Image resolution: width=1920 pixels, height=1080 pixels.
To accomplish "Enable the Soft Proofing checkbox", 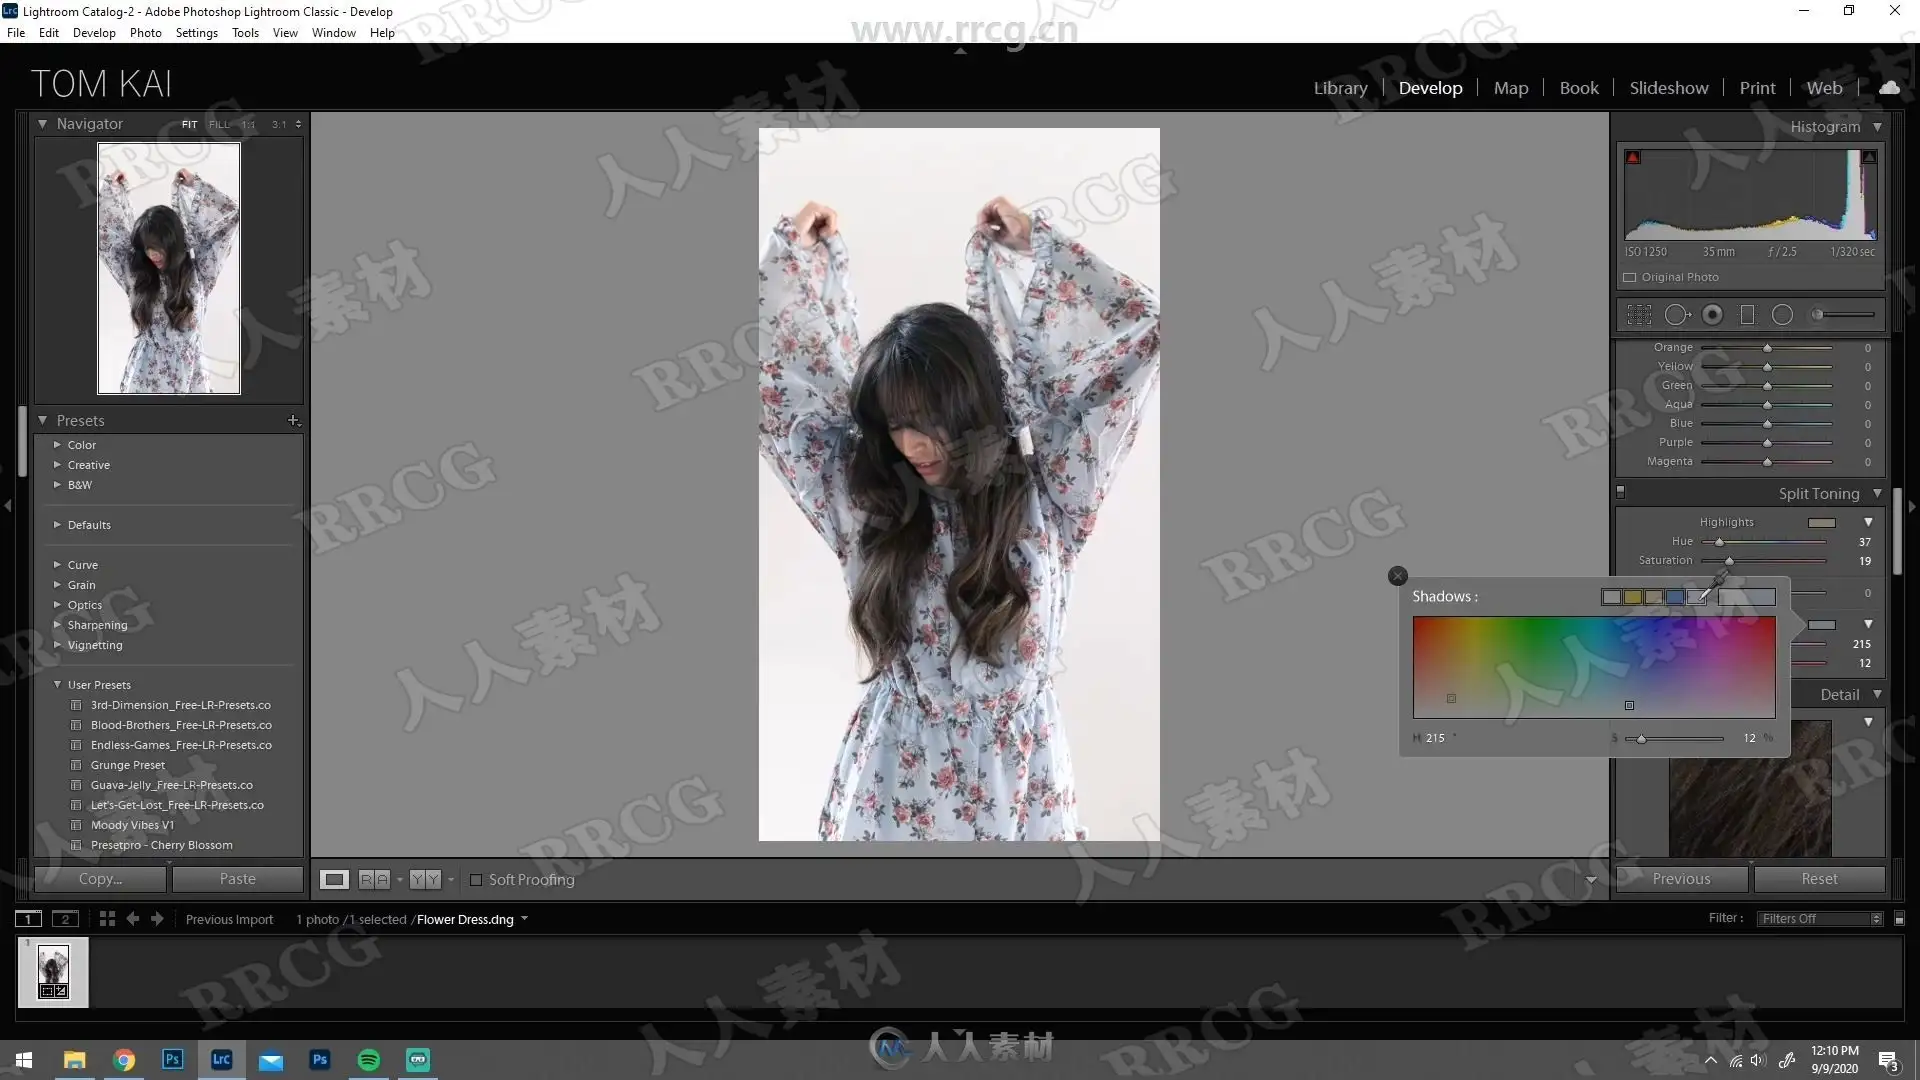I will (x=476, y=880).
